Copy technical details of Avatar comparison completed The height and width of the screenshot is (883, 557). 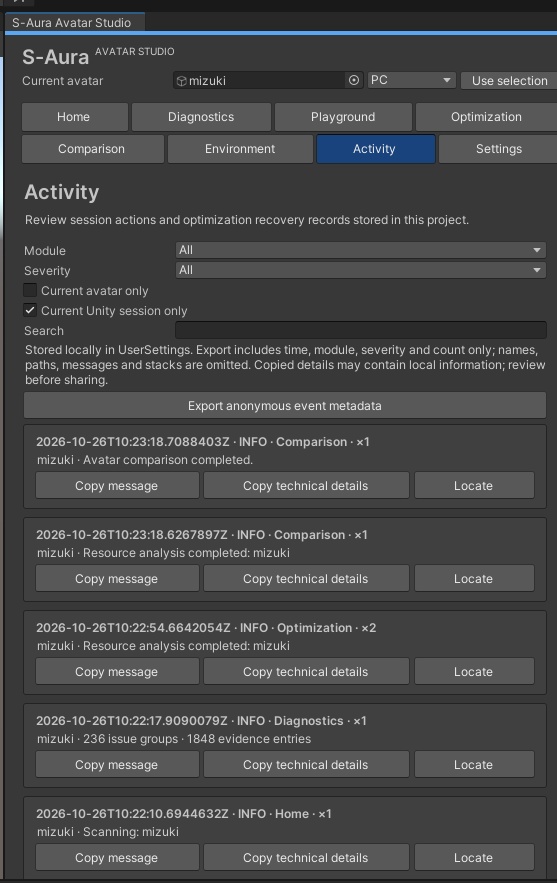pyautogui.click(x=306, y=485)
